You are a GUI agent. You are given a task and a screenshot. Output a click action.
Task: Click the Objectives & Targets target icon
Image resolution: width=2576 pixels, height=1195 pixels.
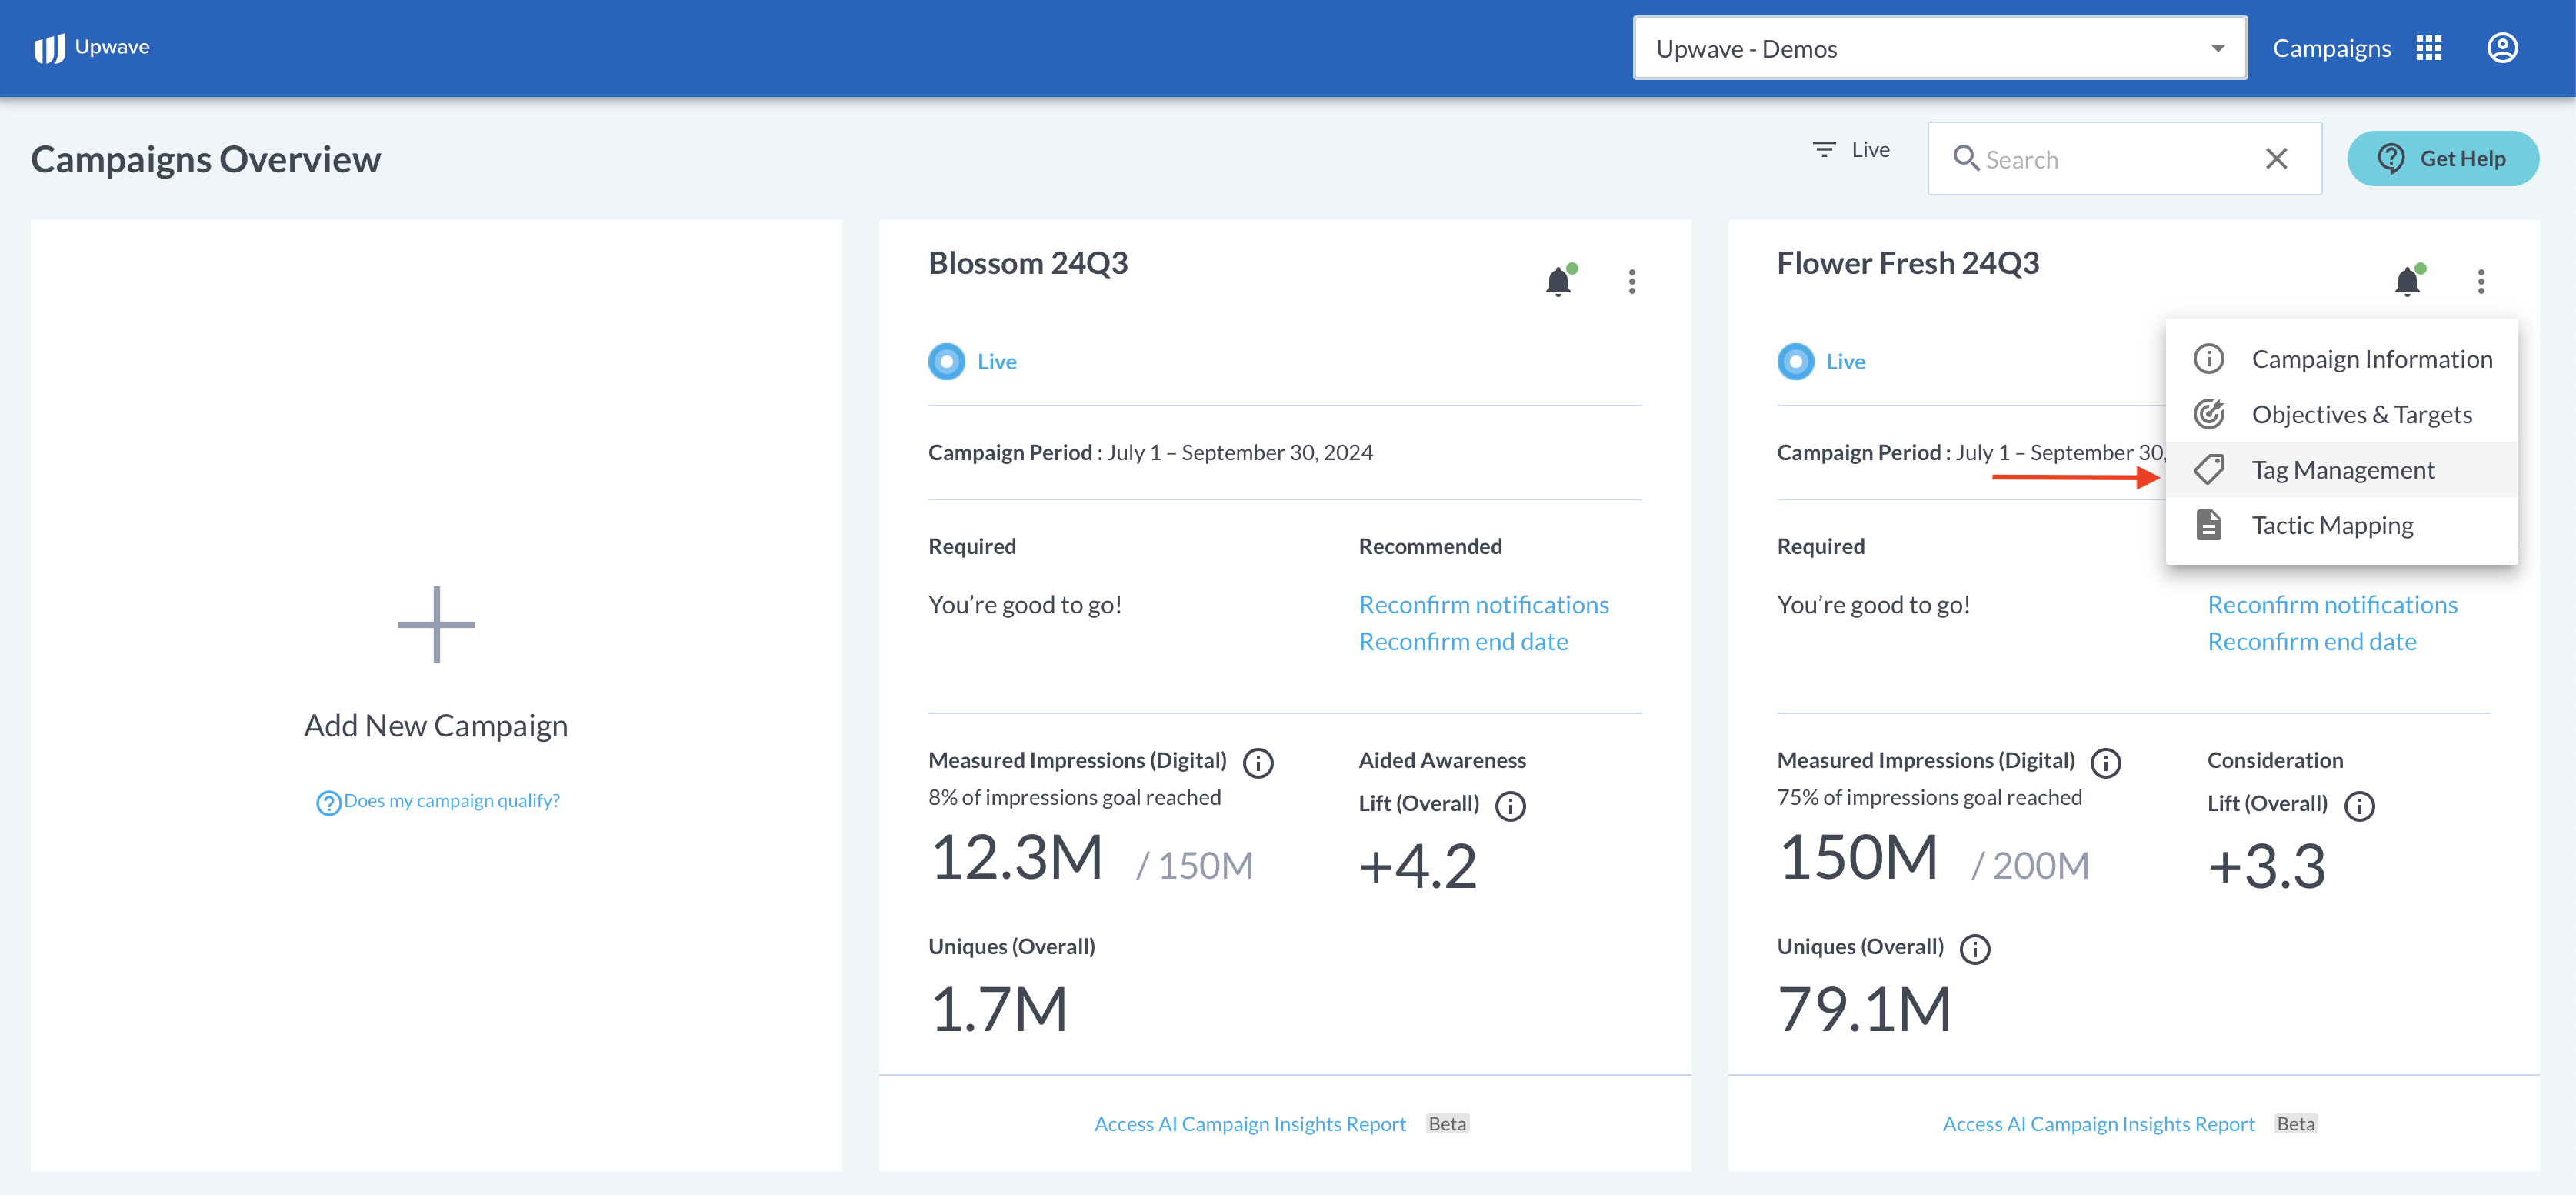[x=2208, y=414]
